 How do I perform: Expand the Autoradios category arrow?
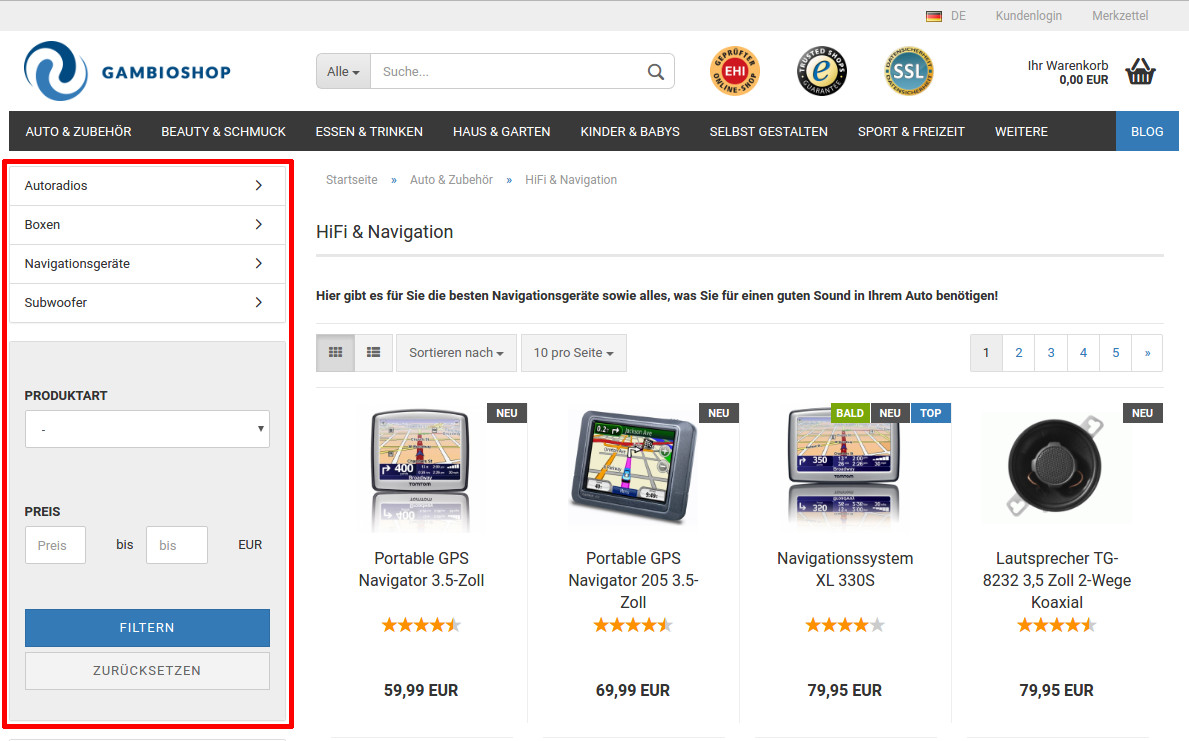pos(258,186)
